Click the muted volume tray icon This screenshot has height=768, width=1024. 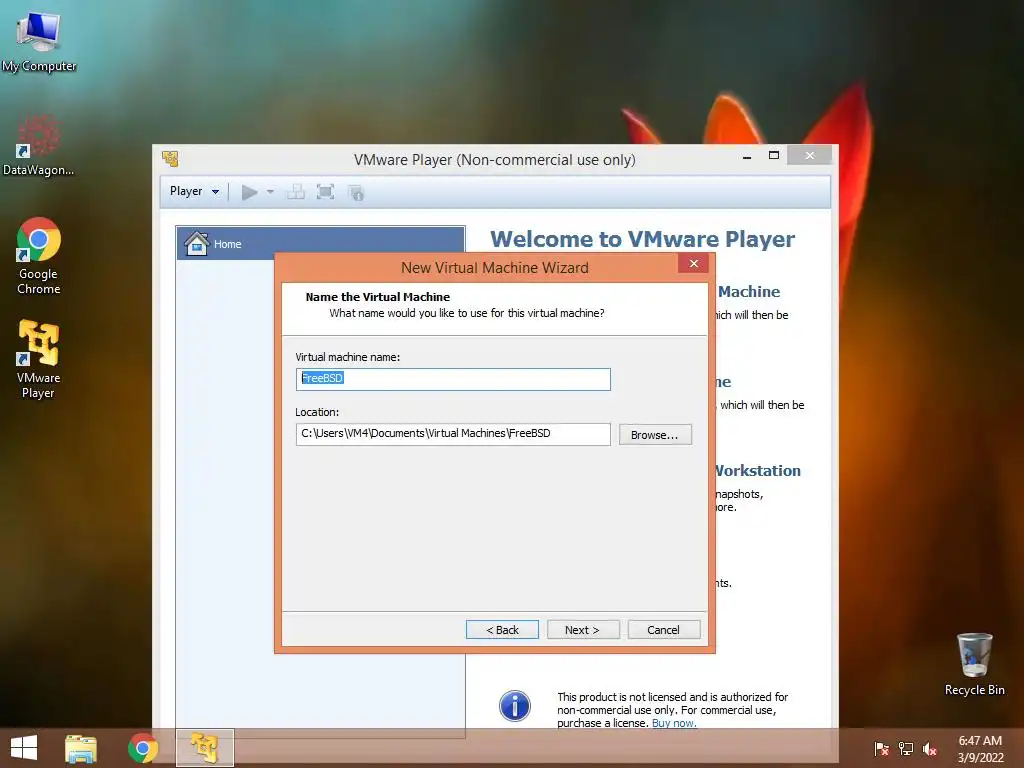(x=930, y=748)
